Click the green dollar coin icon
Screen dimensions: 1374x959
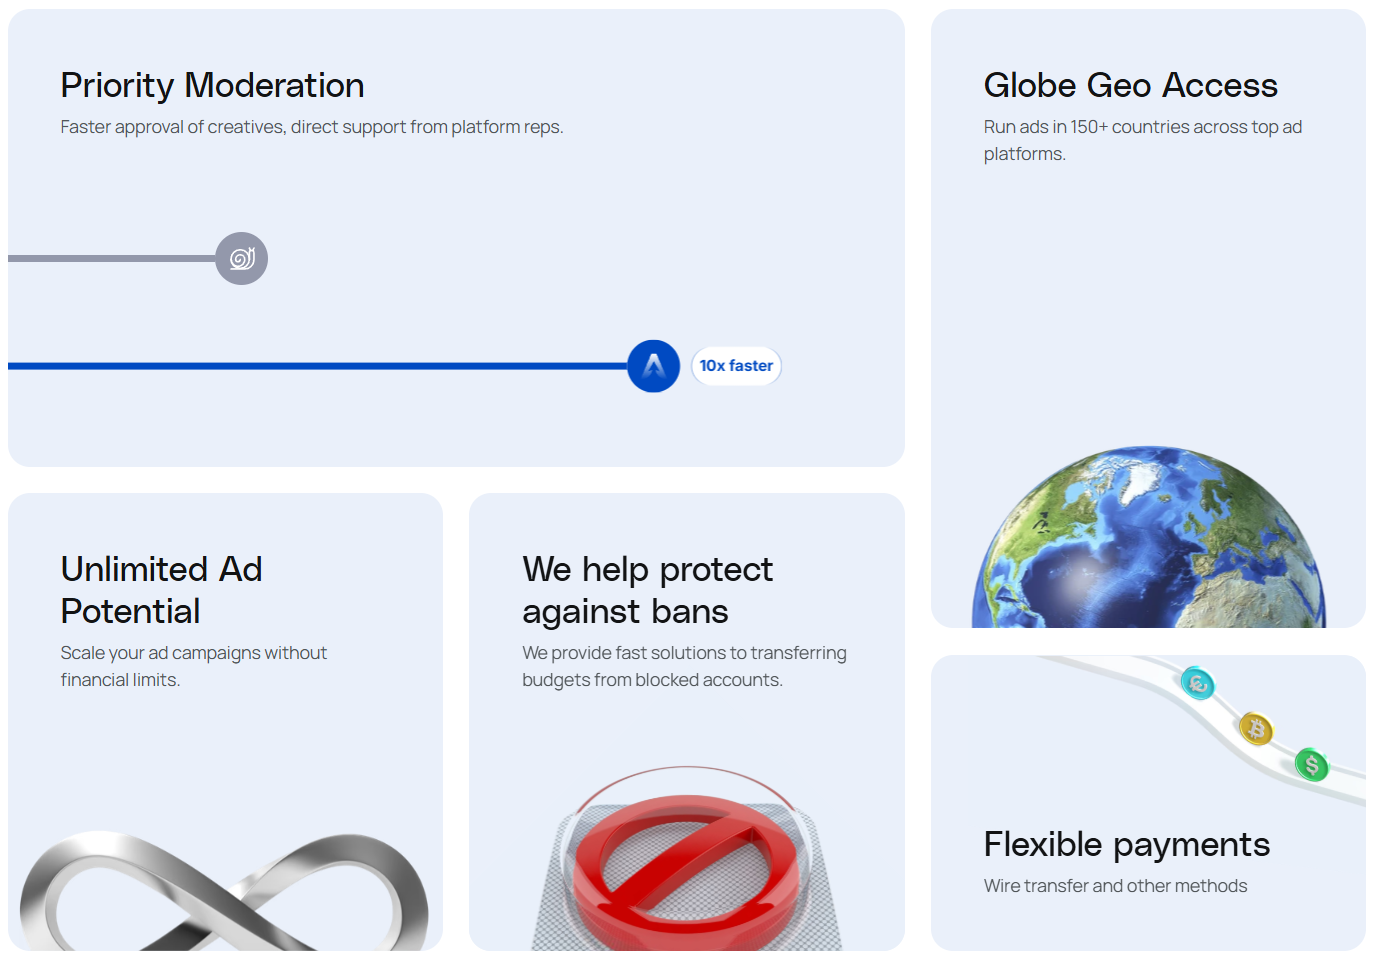coord(1311,766)
